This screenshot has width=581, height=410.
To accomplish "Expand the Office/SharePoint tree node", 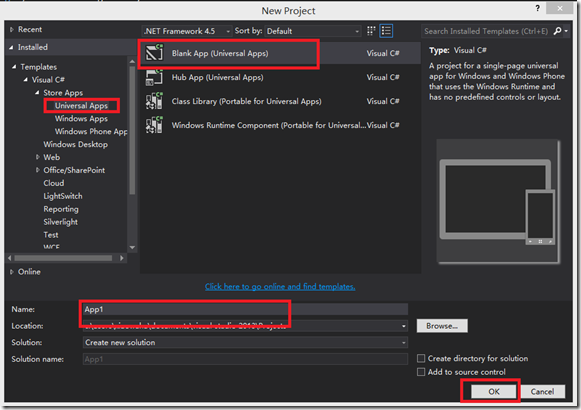I will (x=37, y=170).
